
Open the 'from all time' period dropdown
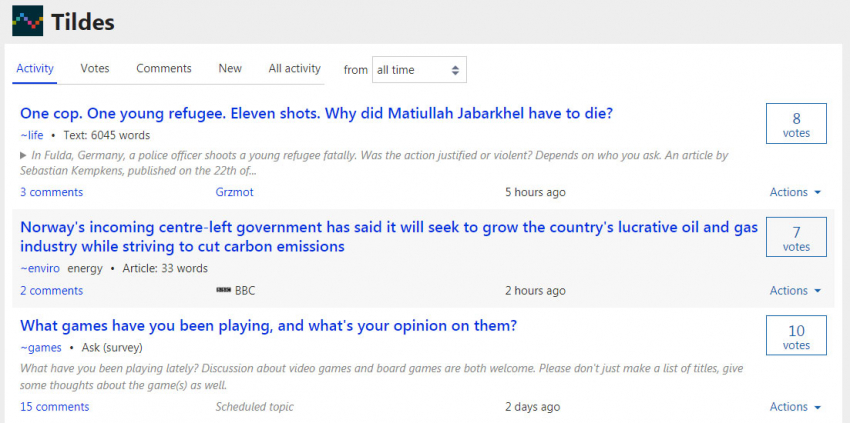tap(418, 70)
